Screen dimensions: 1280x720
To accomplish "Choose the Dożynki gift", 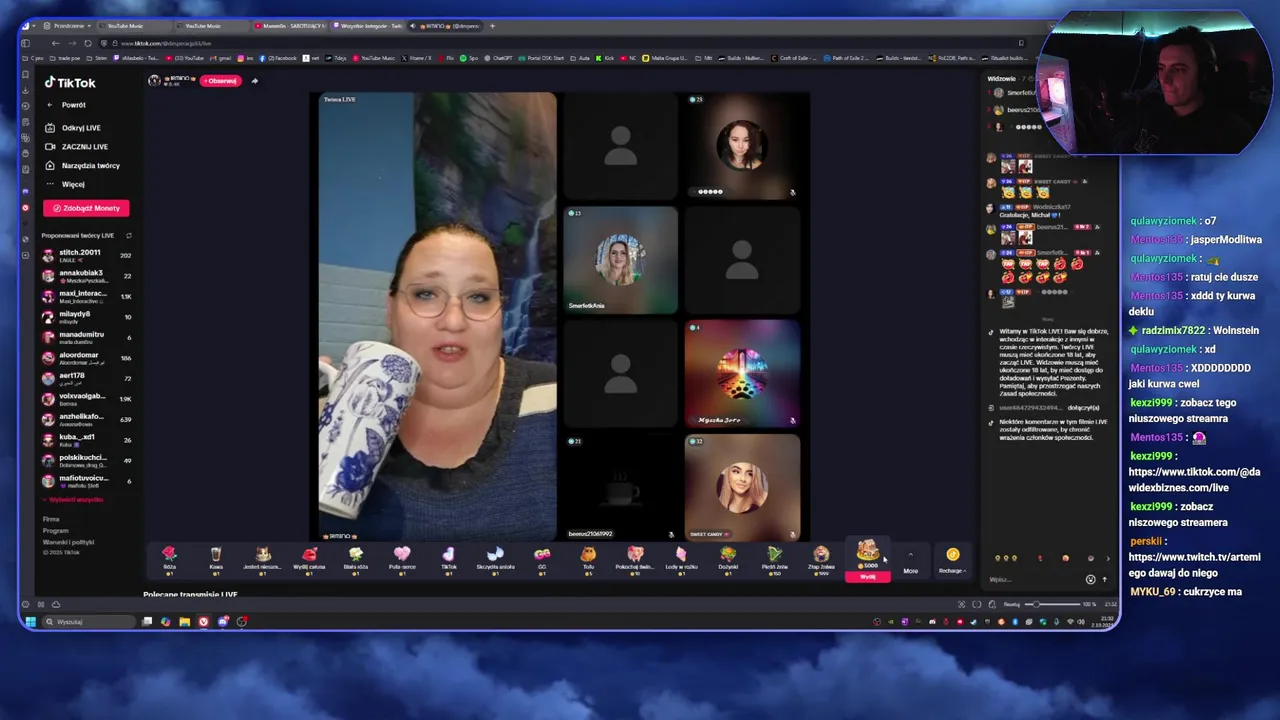I will [728, 559].
